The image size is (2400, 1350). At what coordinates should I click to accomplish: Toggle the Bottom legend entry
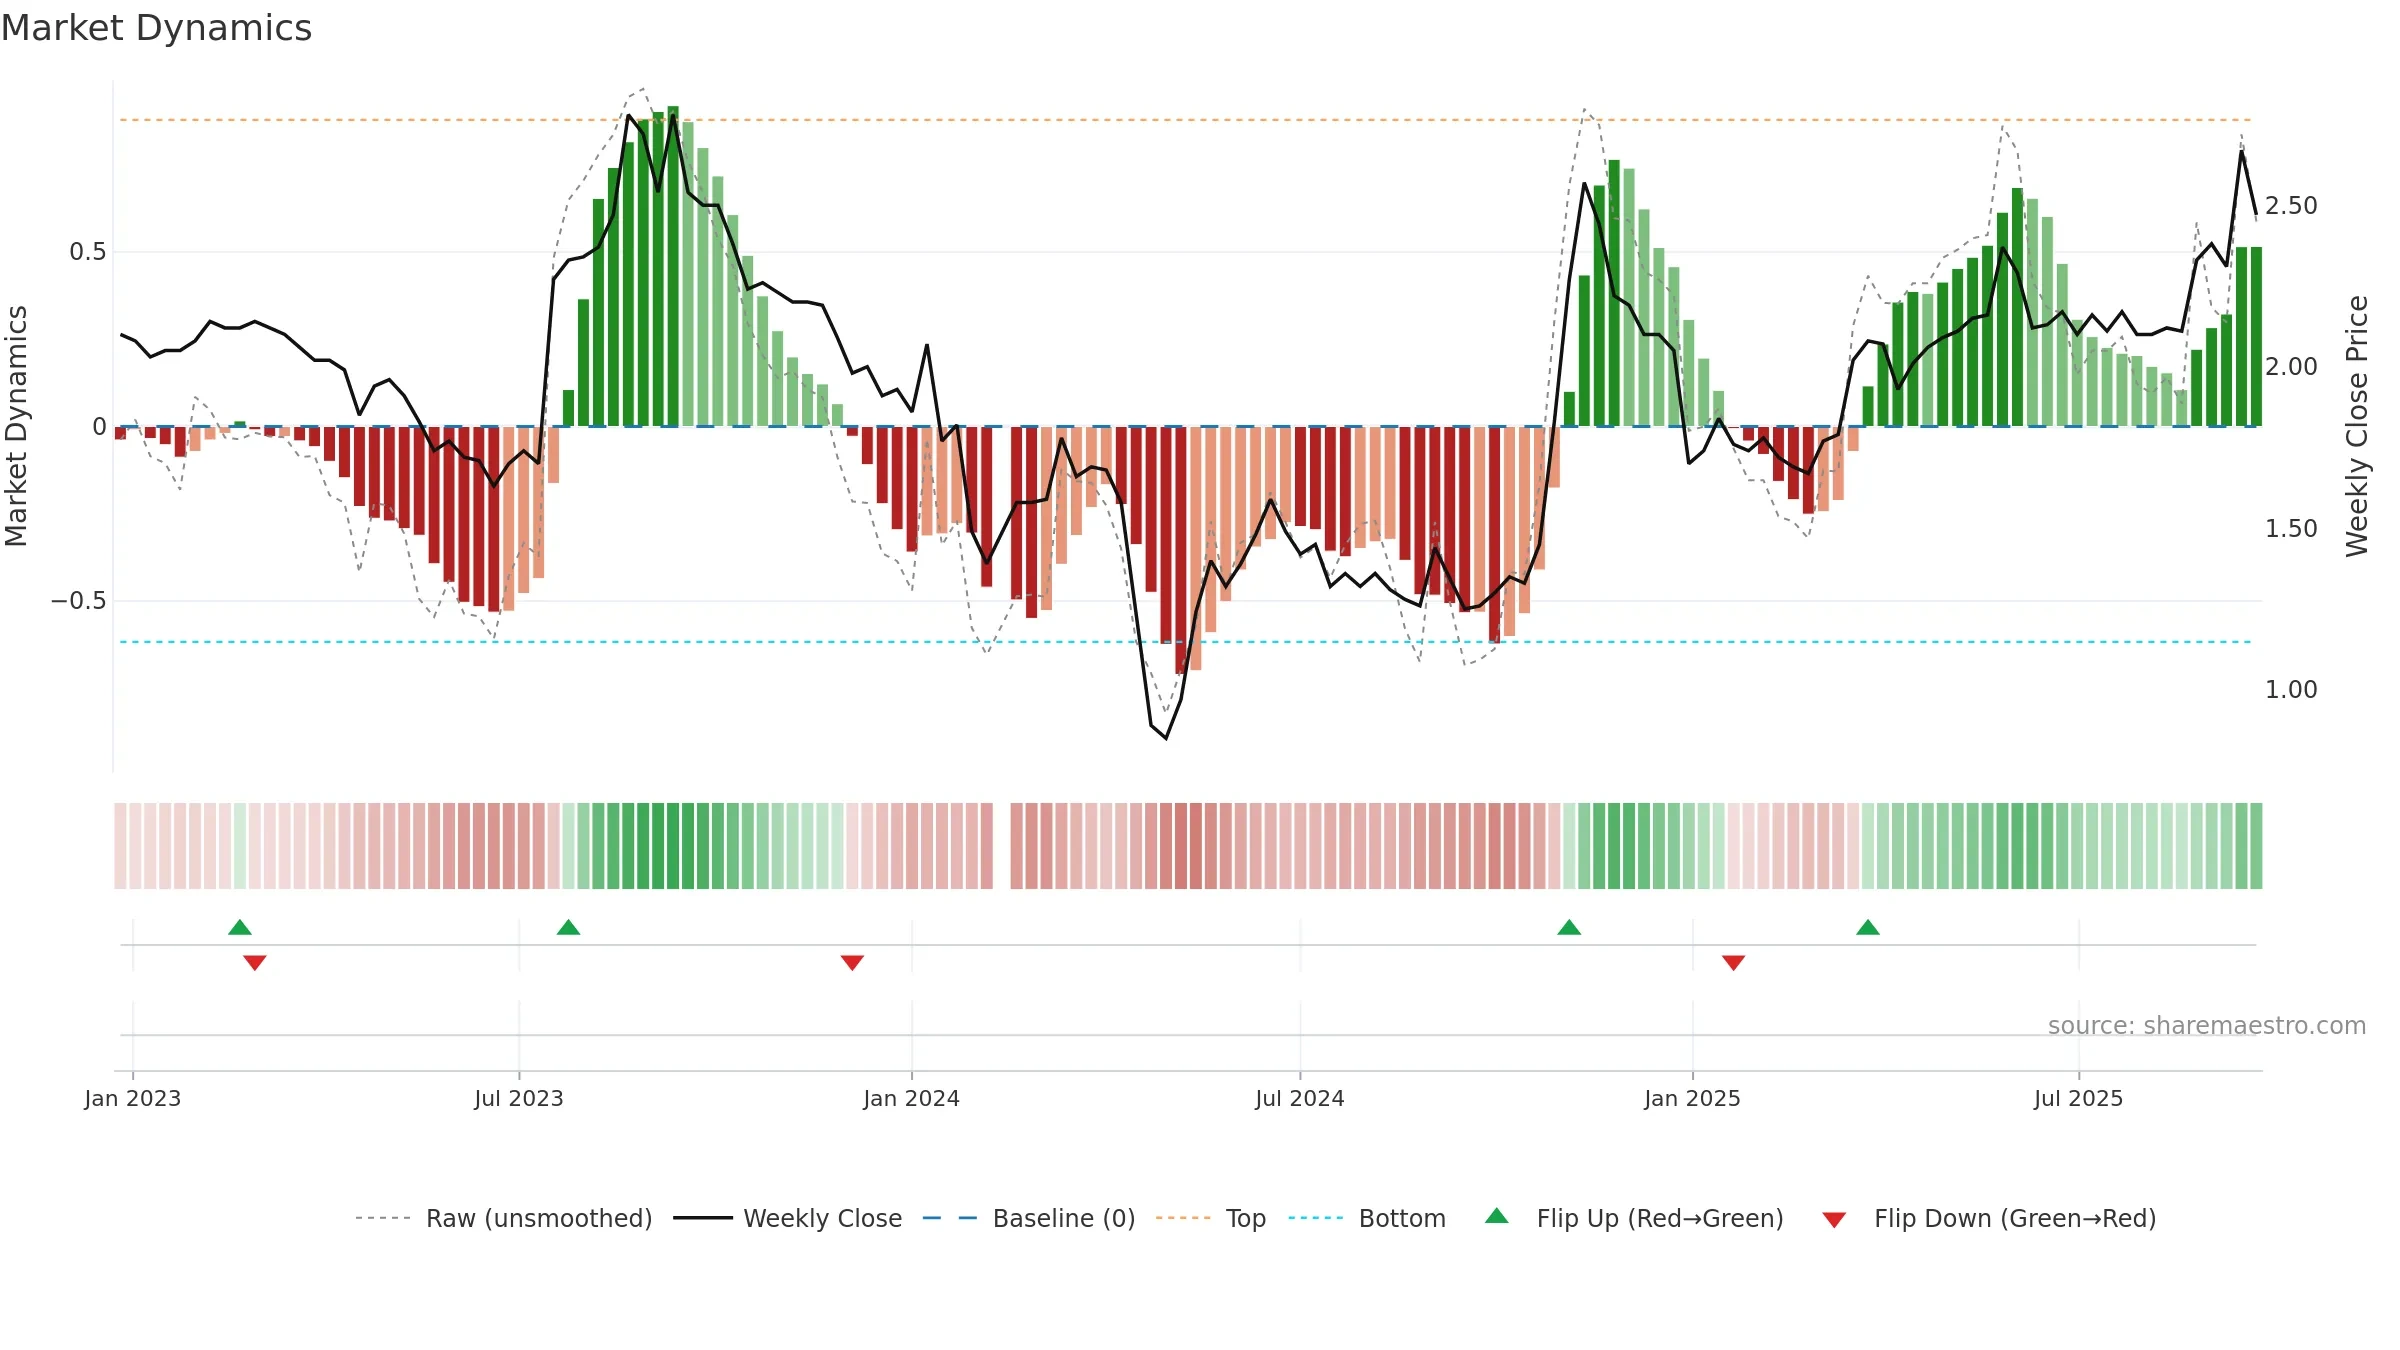point(1367,1218)
